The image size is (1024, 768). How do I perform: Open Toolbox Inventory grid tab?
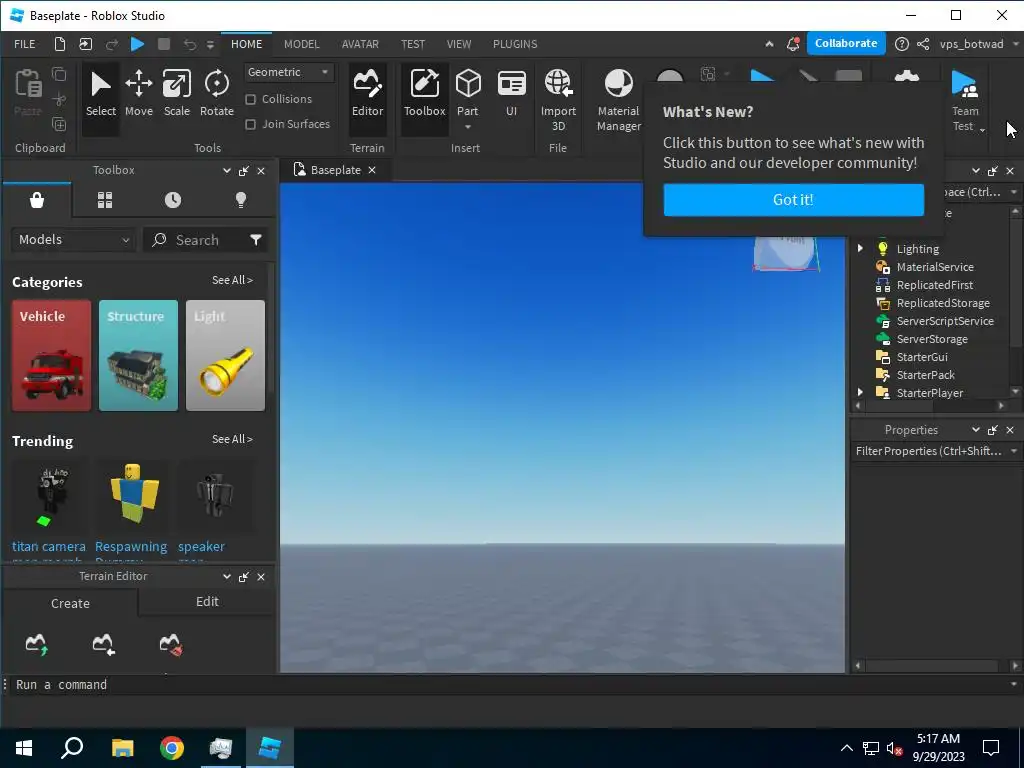(x=105, y=200)
